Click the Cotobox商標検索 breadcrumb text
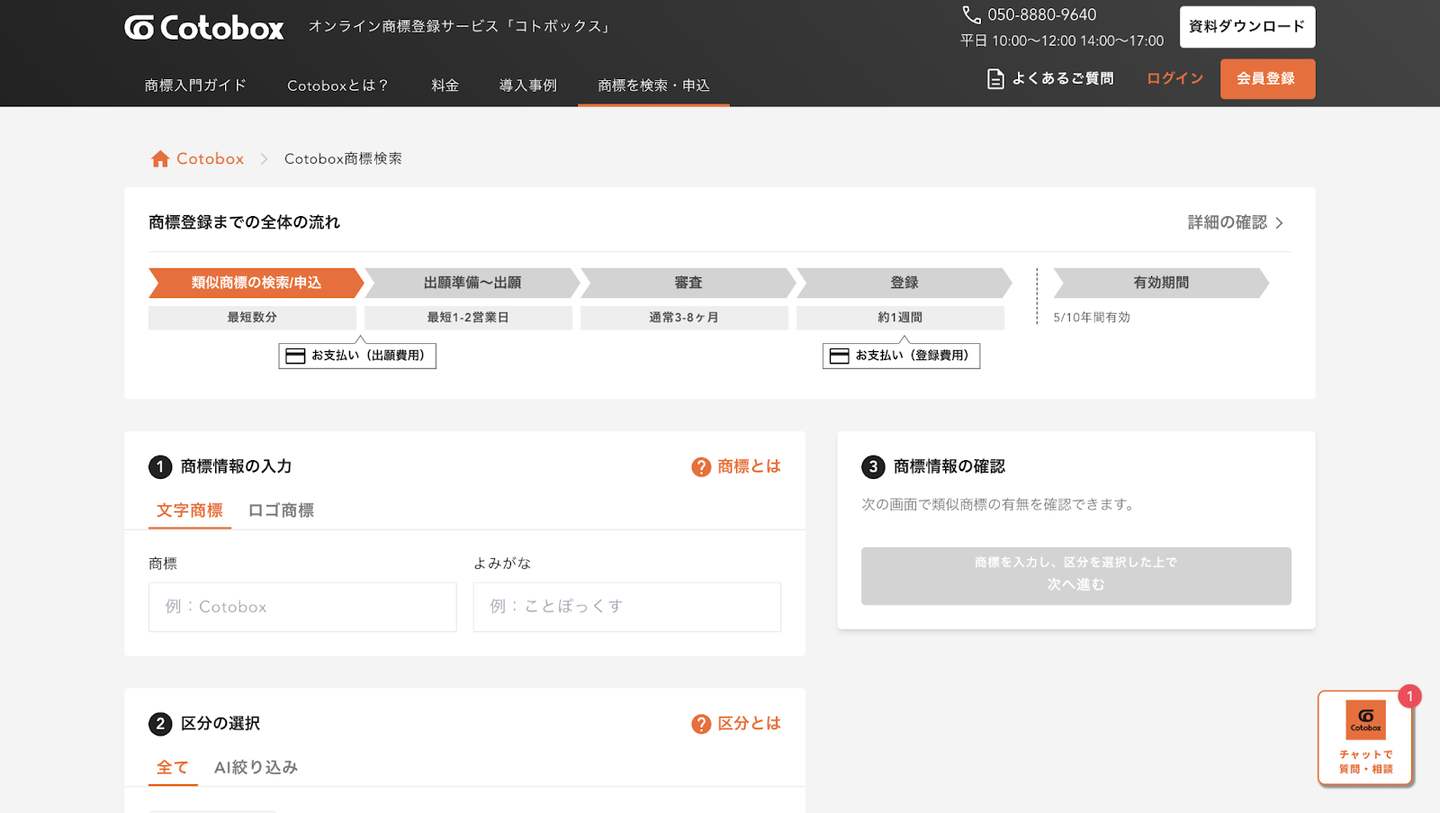This screenshot has height=813, width=1440. pos(343,159)
